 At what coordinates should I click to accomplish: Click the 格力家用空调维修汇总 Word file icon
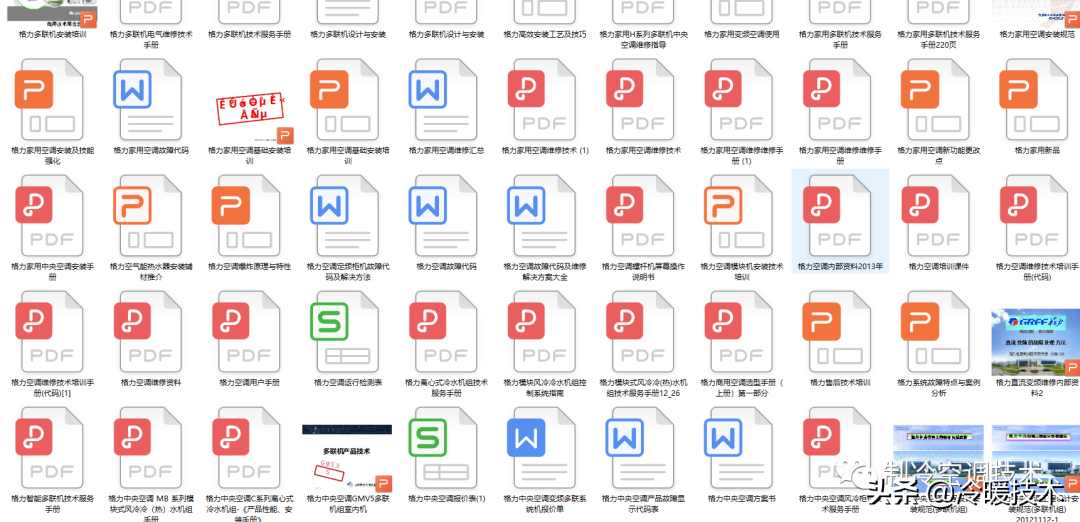click(442, 100)
